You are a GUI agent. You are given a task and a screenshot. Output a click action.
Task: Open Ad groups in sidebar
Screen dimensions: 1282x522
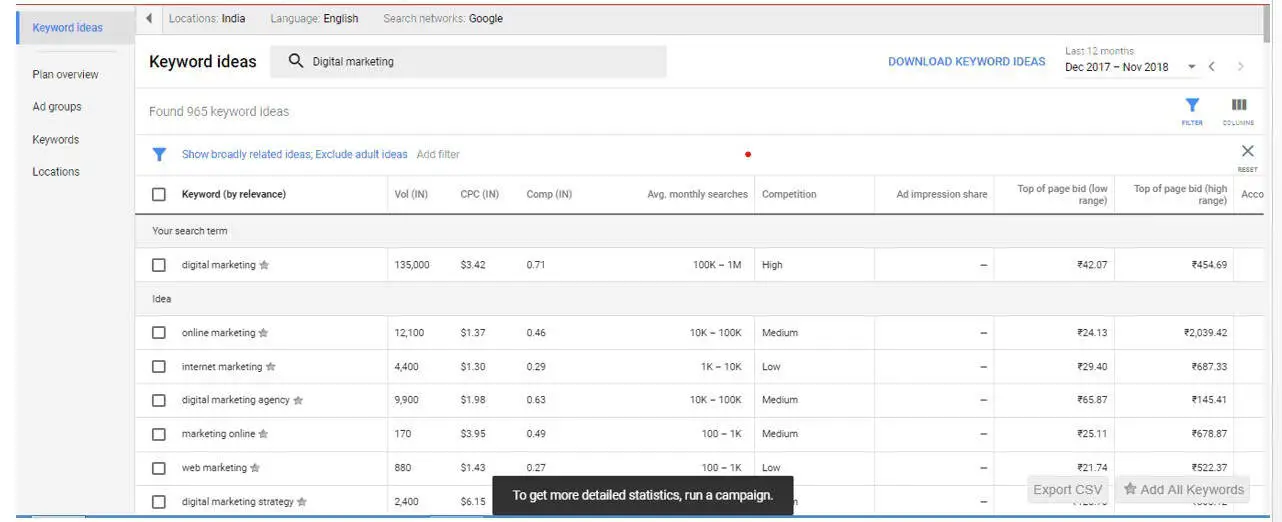pos(57,107)
